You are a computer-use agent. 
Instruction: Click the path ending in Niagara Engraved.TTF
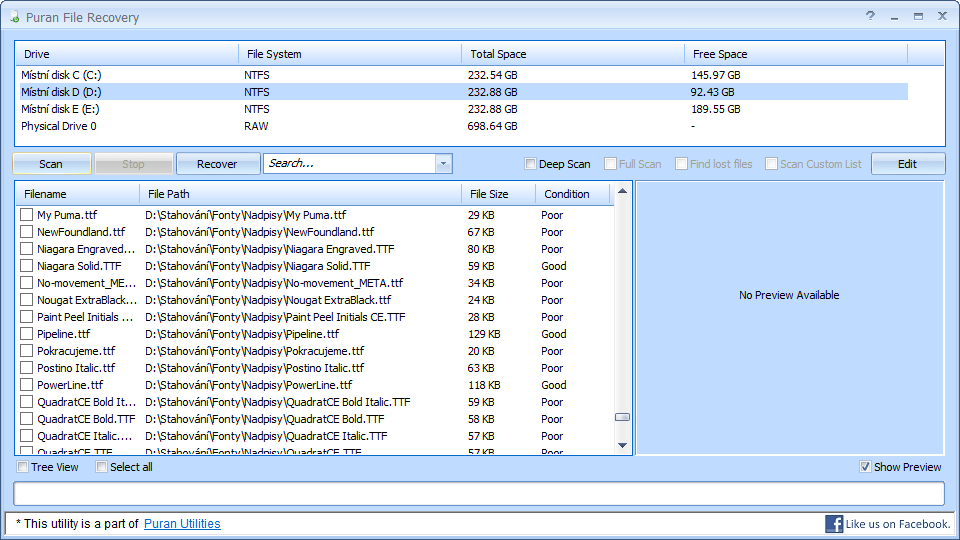tap(269, 249)
